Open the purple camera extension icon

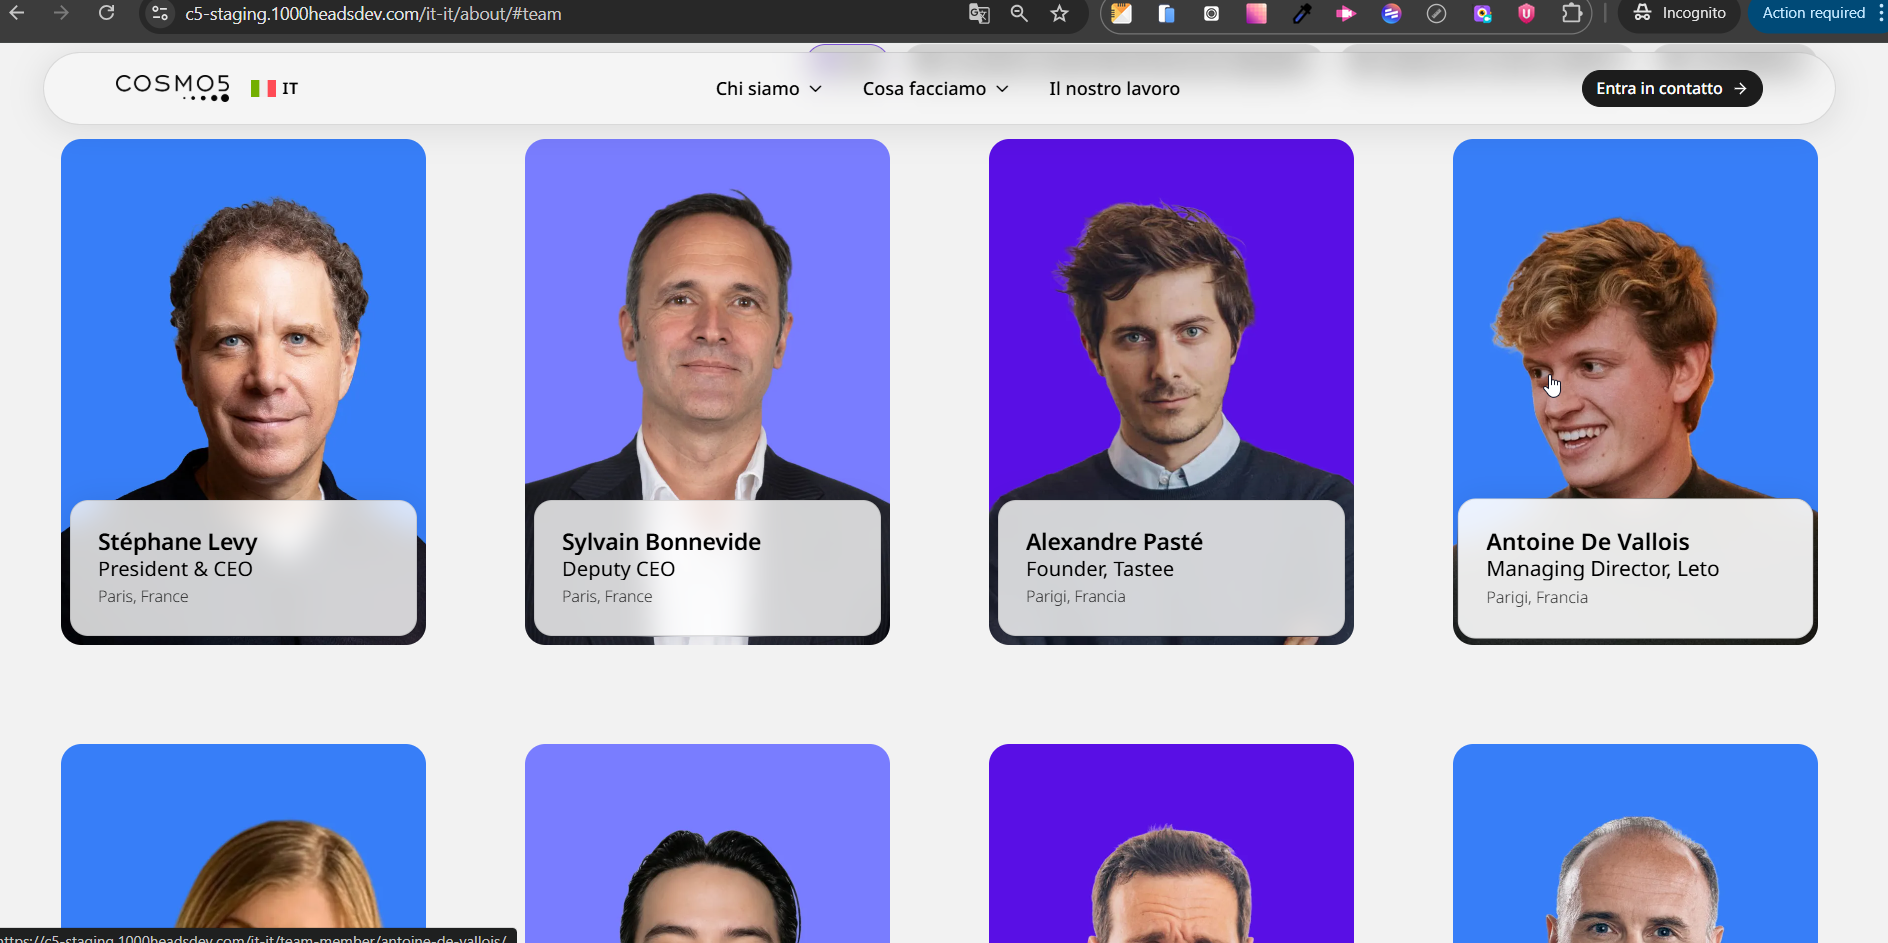pos(1482,13)
